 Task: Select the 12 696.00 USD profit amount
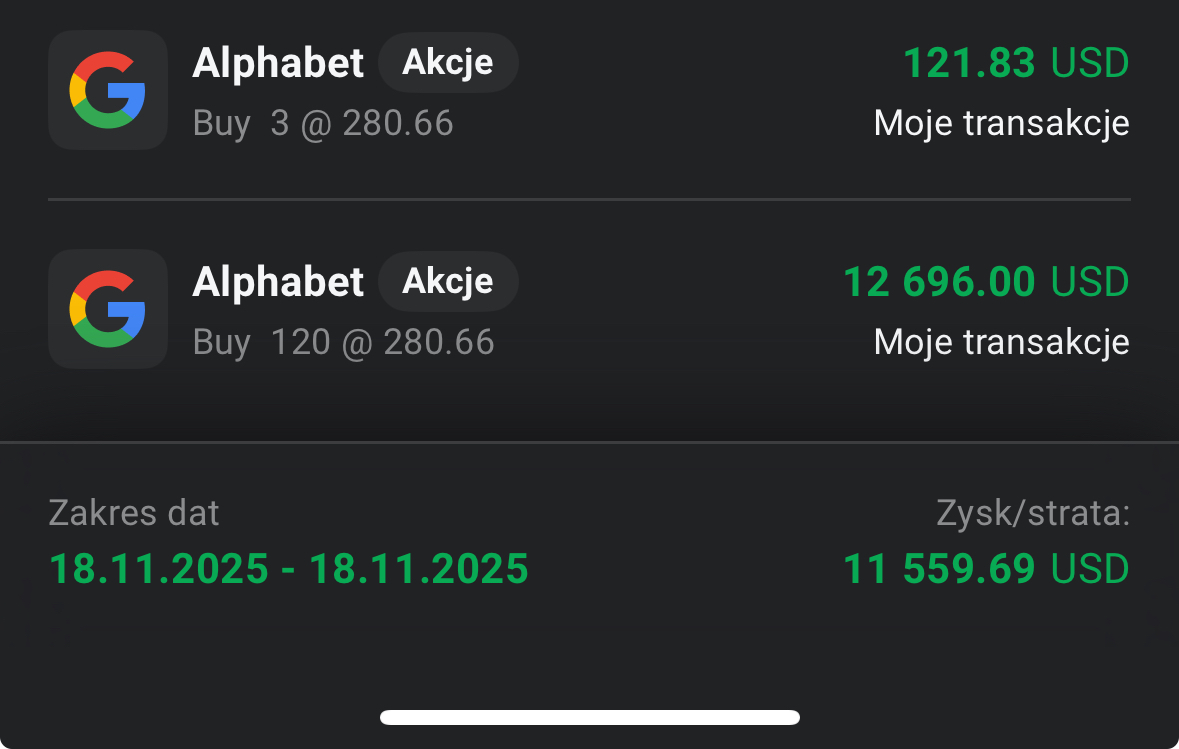tap(985, 283)
